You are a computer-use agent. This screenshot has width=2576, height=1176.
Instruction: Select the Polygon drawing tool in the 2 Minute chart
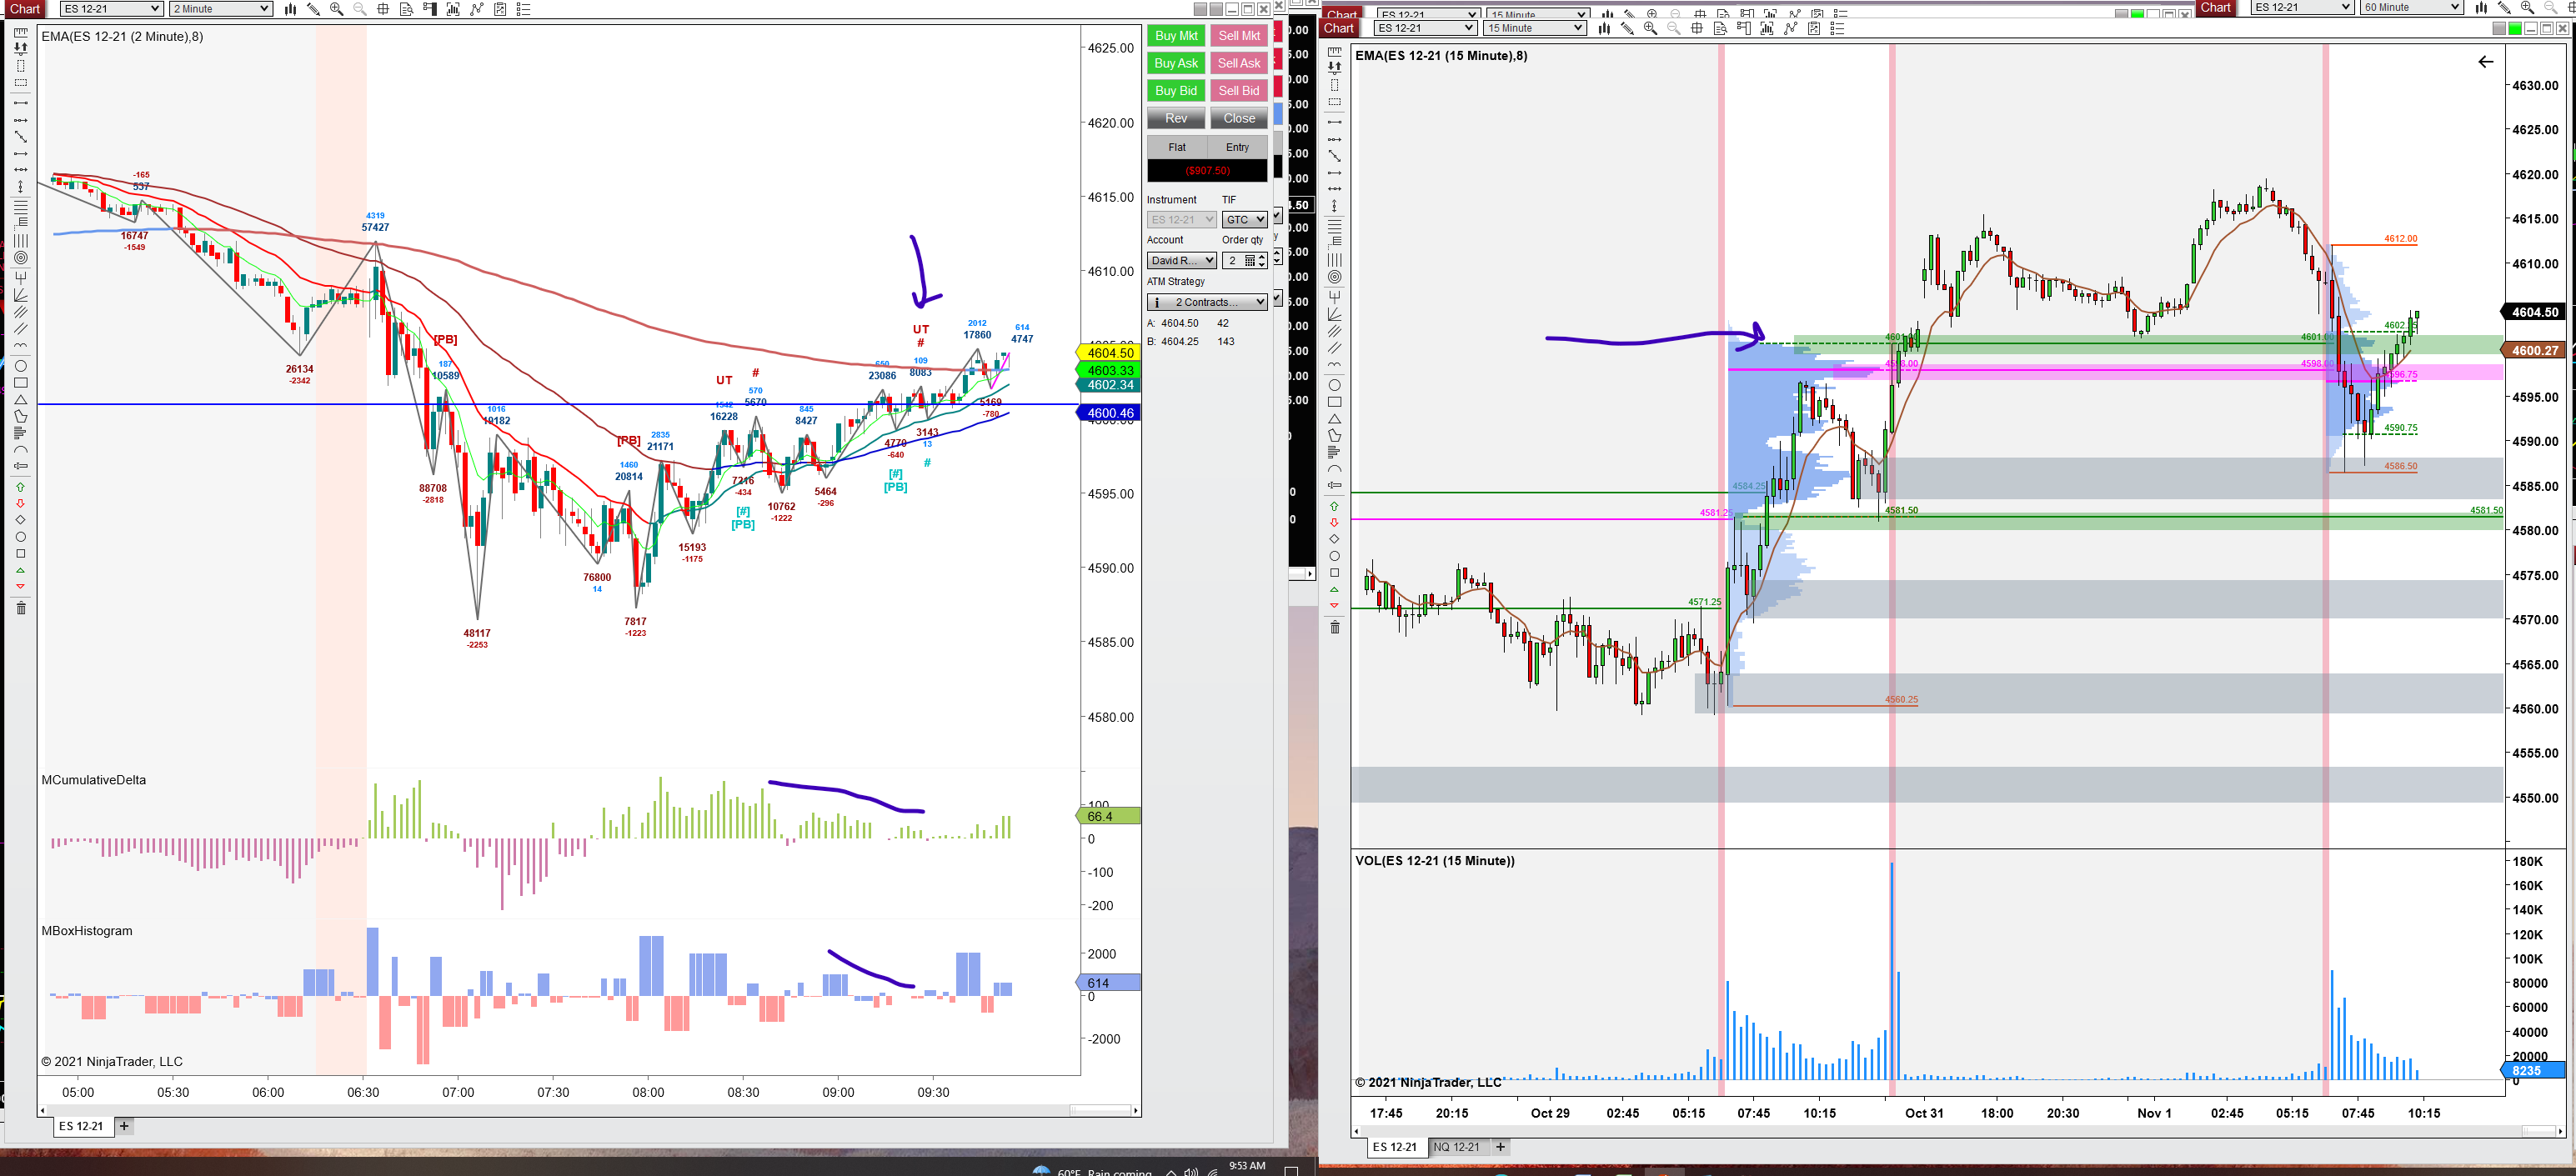pos(20,416)
